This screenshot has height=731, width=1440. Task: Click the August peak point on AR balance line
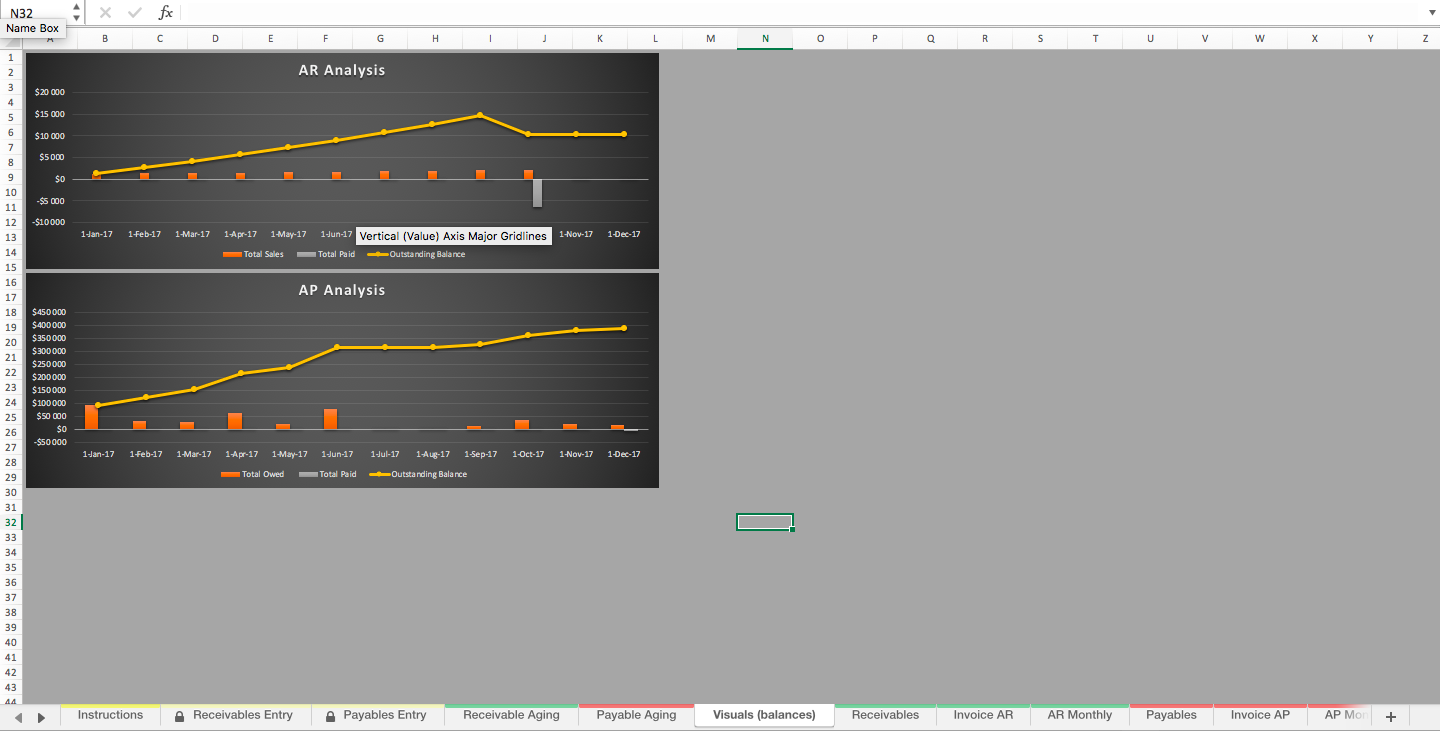point(480,115)
